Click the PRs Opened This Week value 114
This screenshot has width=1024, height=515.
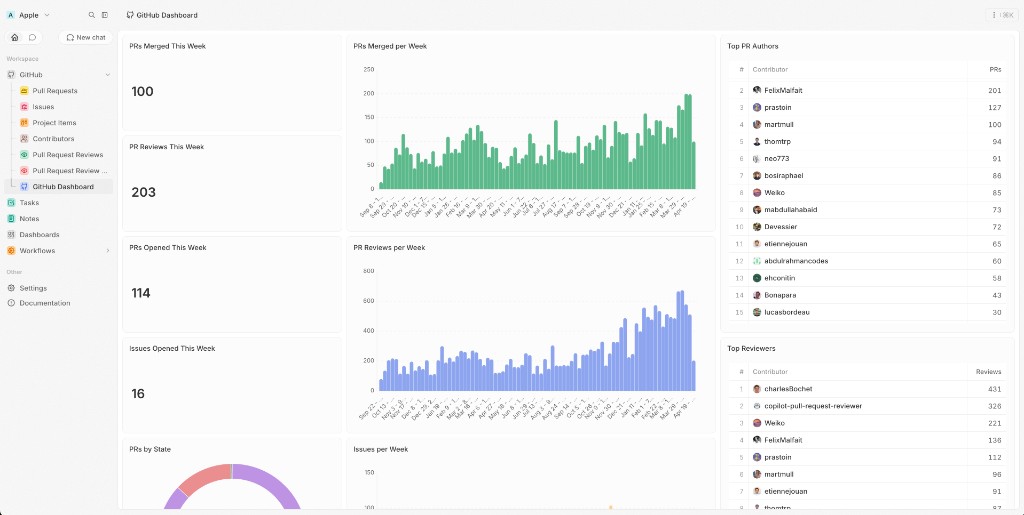coord(141,293)
